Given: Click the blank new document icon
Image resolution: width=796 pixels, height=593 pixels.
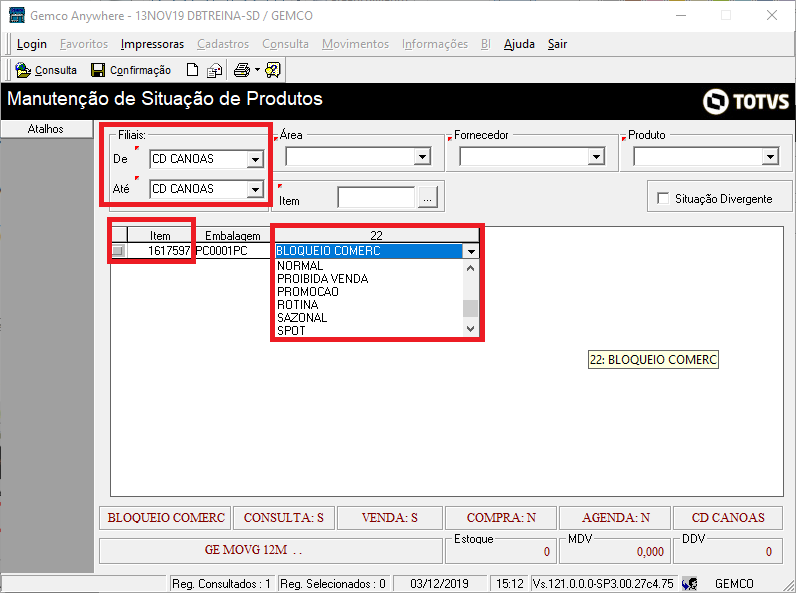Looking at the screenshot, I should [x=192, y=70].
